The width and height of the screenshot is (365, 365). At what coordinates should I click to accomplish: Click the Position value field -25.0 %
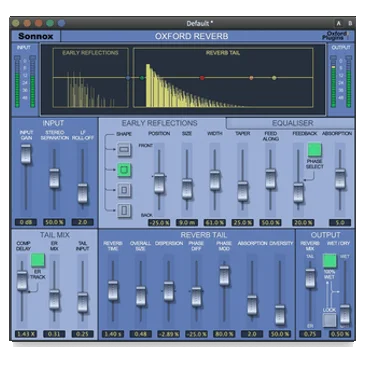pyautogui.click(x=159, y=222)
